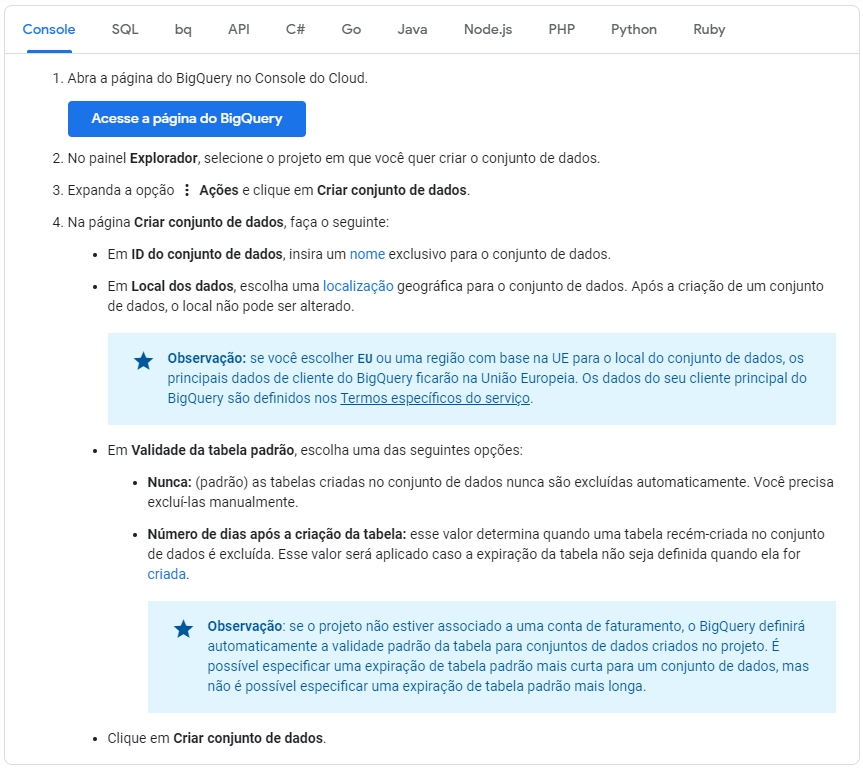Click 'Validade da tabela padrão' text
The height and width of the screenshot is (770, 863).
point(212,450)
